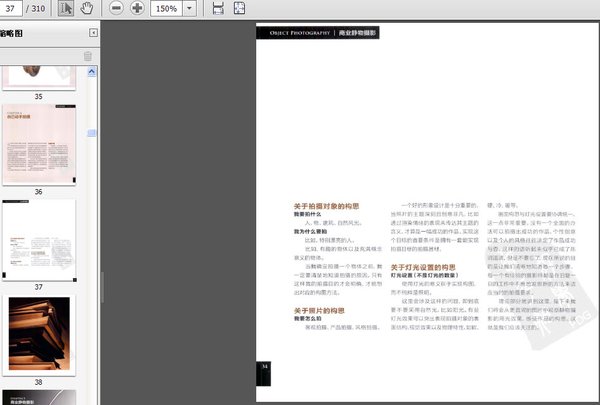Click the zoom out minus button
This screenshot has height=405, width=600.
(116, 8)
